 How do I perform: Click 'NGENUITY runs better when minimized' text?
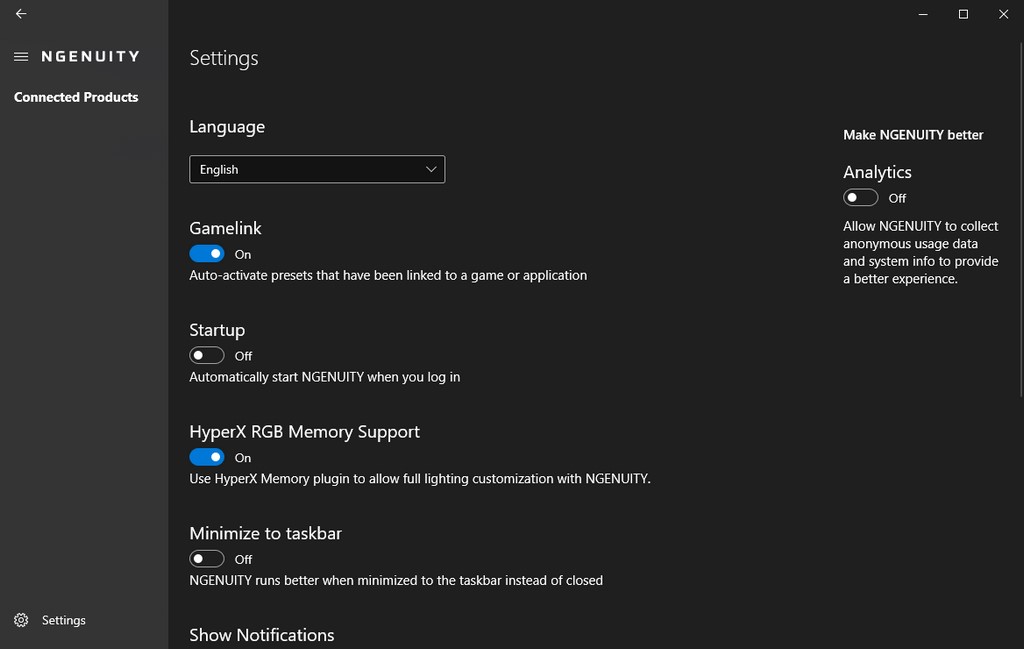click(396, 580)
